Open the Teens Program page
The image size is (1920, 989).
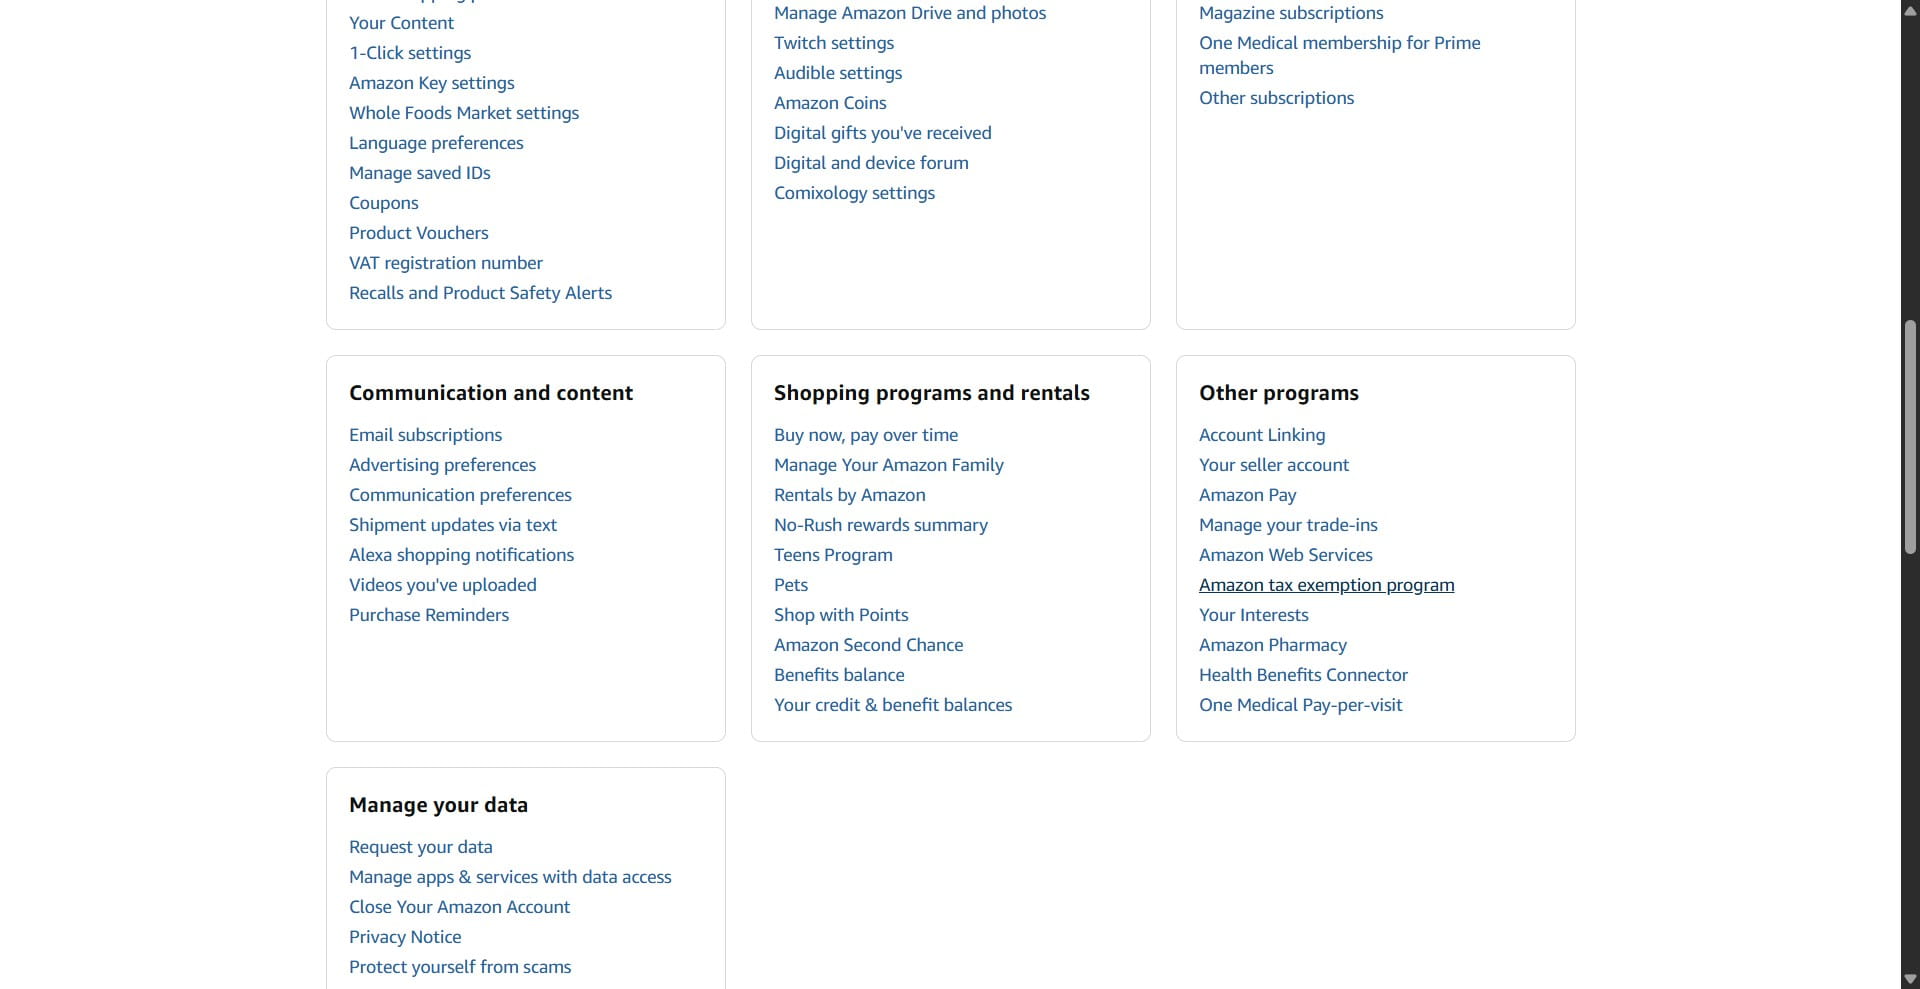click(833, 555)
